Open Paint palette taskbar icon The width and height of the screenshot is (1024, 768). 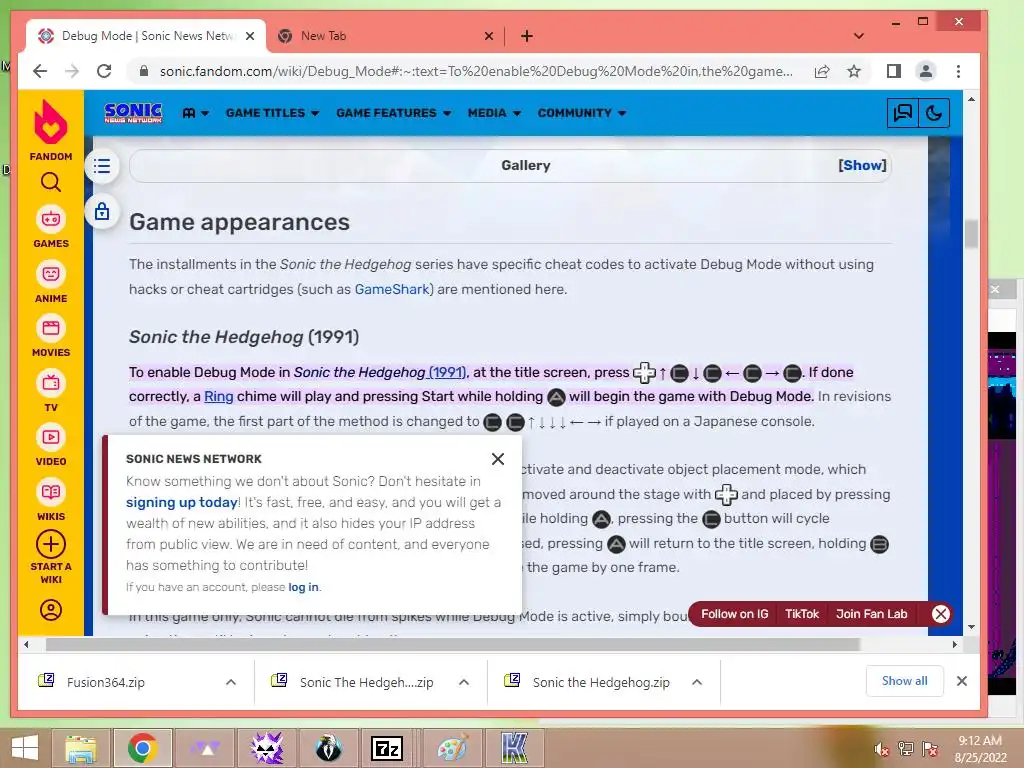click(453, 748)
